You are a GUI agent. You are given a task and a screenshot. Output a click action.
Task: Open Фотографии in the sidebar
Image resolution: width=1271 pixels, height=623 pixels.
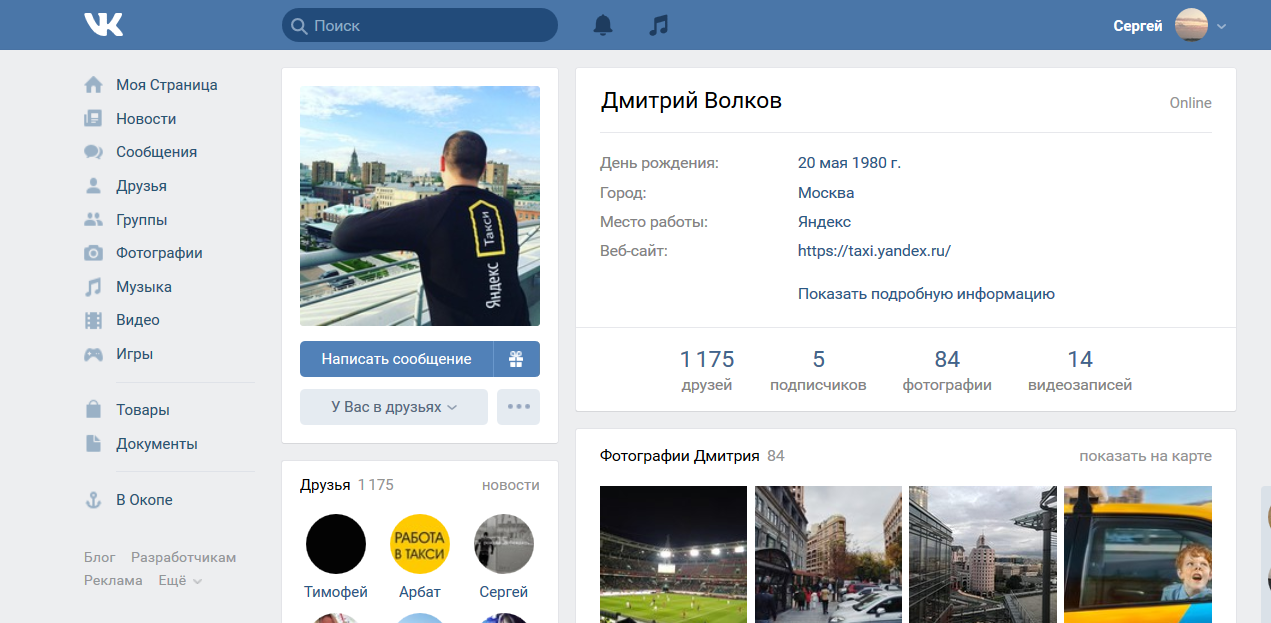pyautogui.click(x=159, y=253)
